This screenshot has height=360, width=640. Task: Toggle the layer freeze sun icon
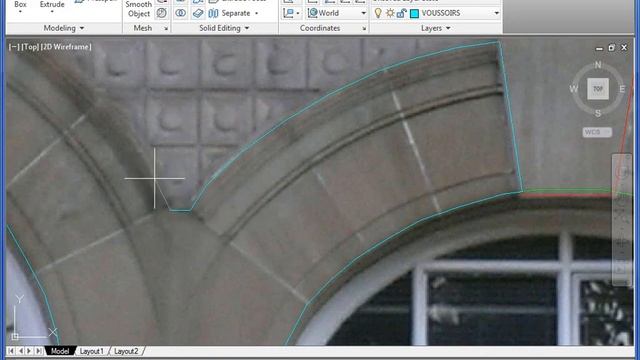point(390,13)
